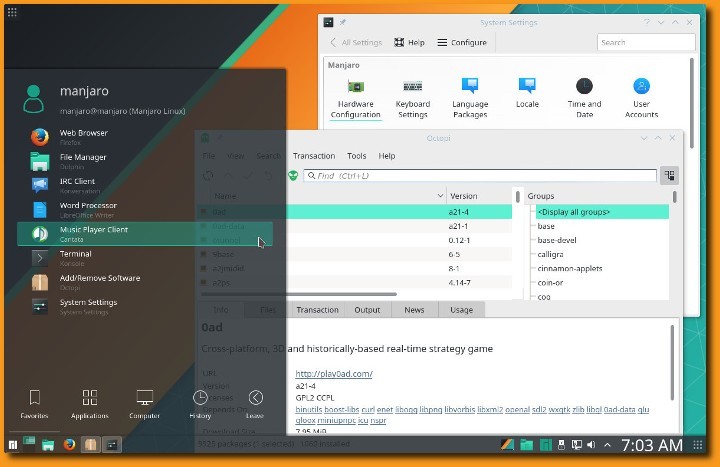Click the green alien AUR icon in Octopi
This screenshot has width=720, height=467.
tap(293, 175)
